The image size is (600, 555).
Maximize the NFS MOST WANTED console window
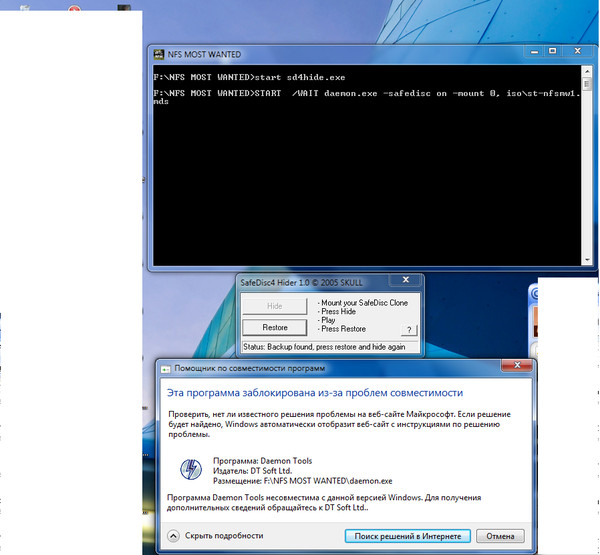552,51
